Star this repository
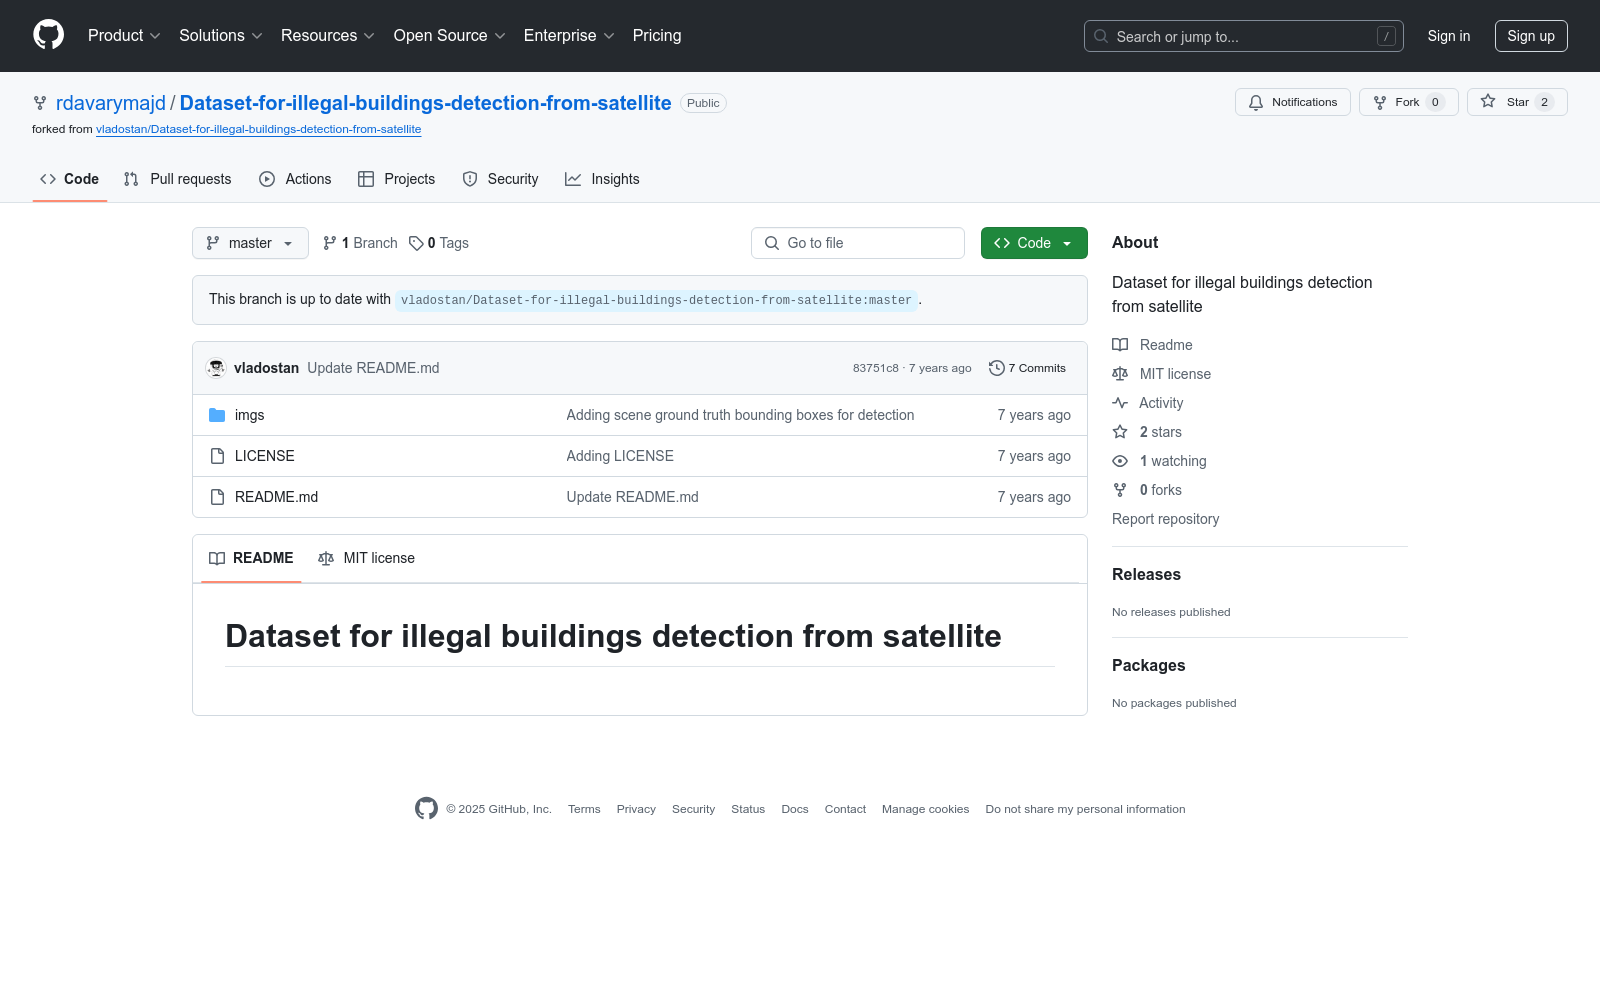Viewport: 1600px width, 1000px height. click(1517, 102)
